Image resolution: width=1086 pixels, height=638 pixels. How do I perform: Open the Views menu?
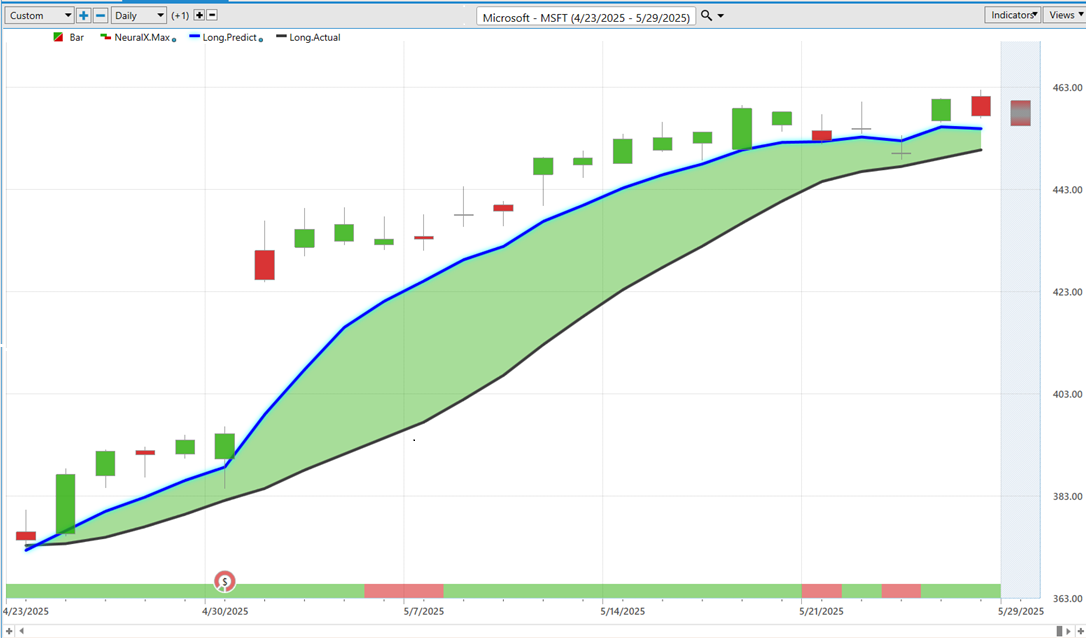1065,15
